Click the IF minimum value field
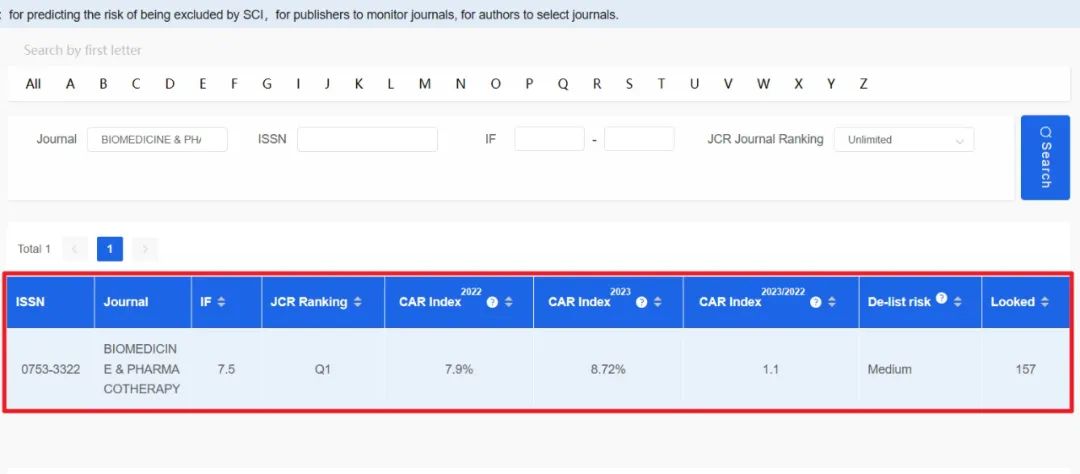This screenshot has height=474, width=1080. pyautogui.click(x=549, y=139)
